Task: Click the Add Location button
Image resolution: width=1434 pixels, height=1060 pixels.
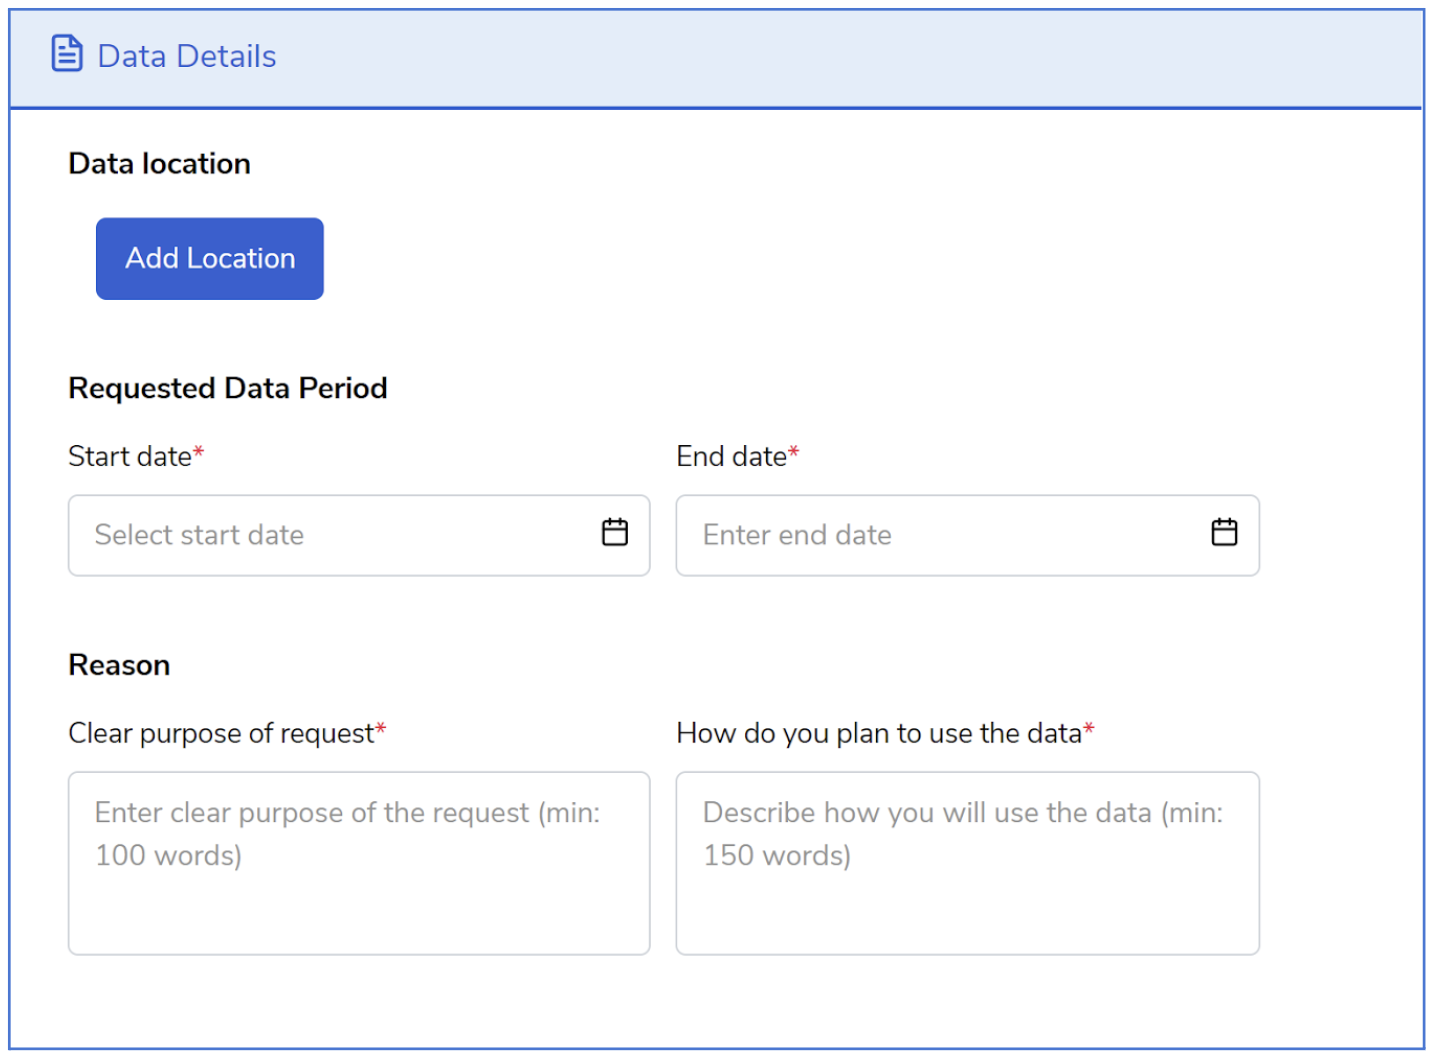Action: click(x=210, y=259)
